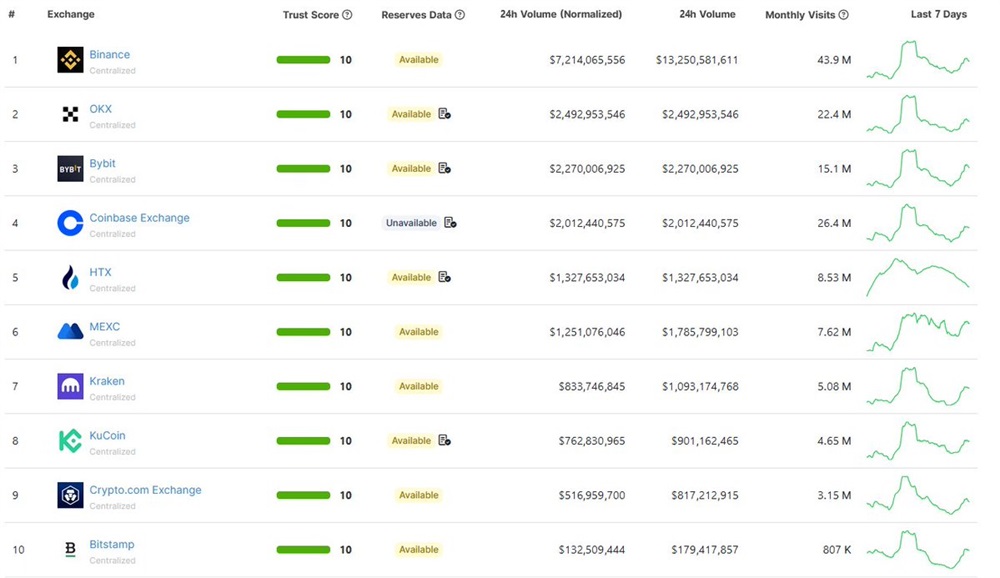This screenshot has width=1000, height=578.
Task: Open the Bitstamp exchange link
Action: click(x=112, y=545)
